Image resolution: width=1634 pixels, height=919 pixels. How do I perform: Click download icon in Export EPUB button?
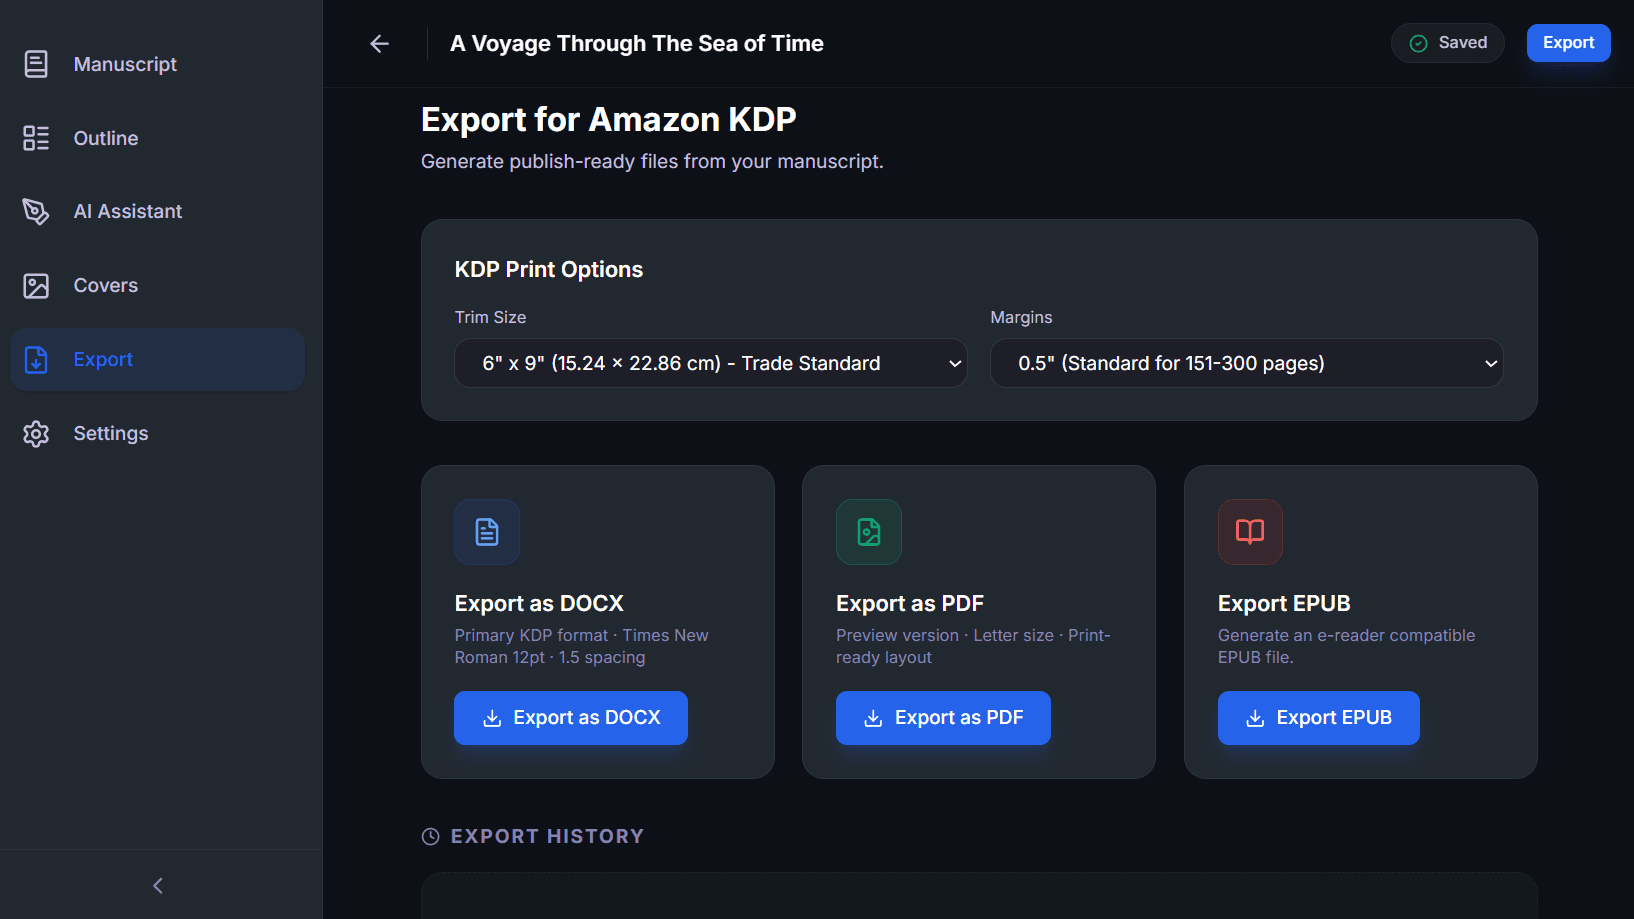pos(1255,718)
